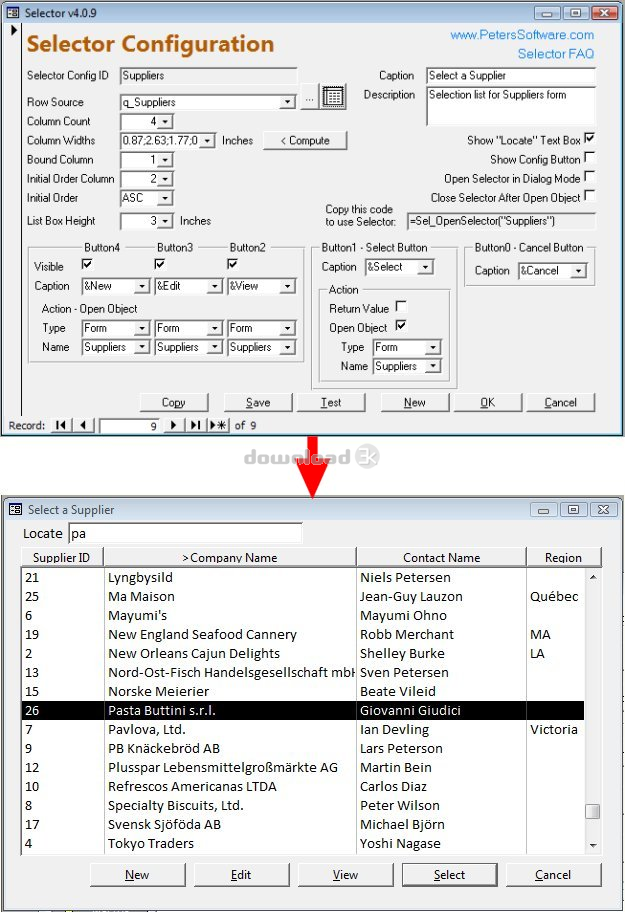625x912 pixels.
Task: Go to next record navigation arrow
Action: [173, 425]
